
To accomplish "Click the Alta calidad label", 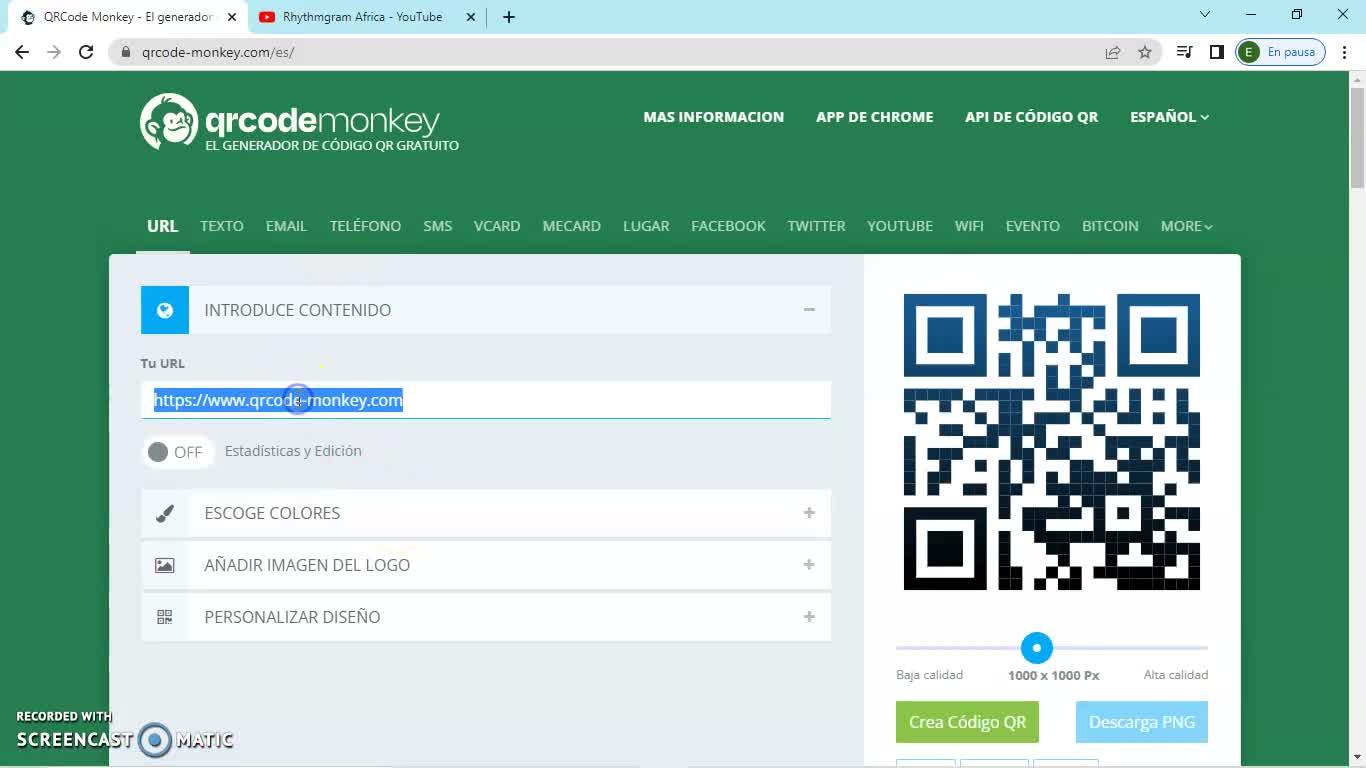I will pyautogui.click(x=1176, y=675).
